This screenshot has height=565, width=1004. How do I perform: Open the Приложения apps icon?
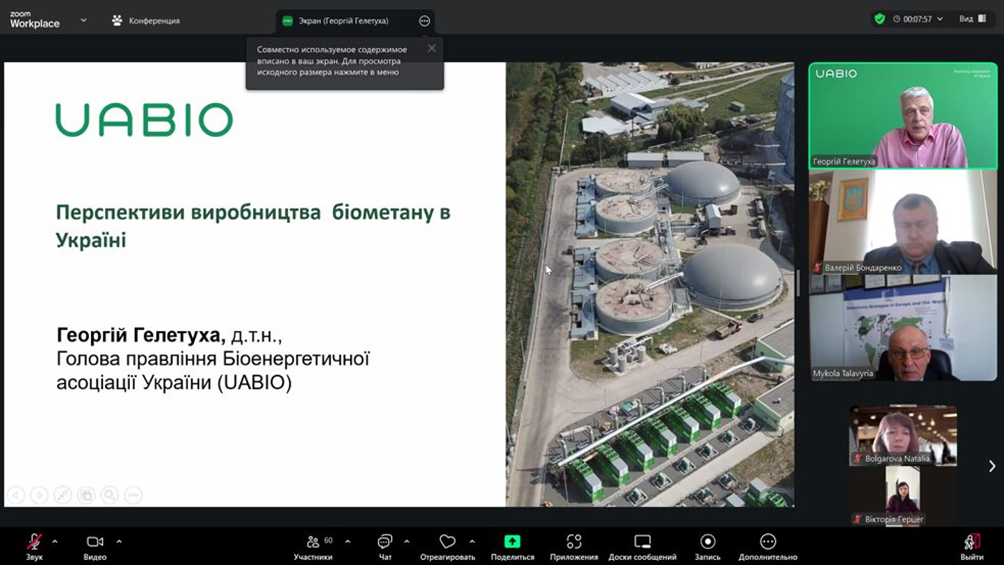(574, 542)
